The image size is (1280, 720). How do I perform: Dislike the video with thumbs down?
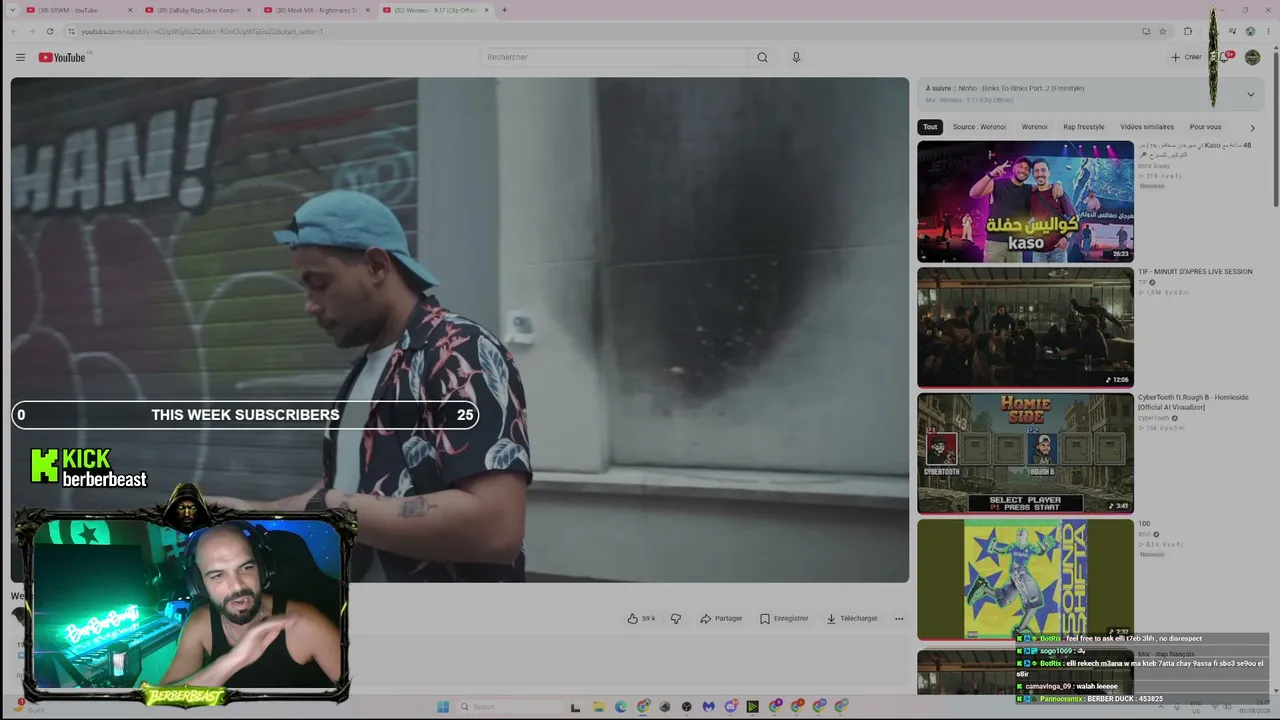[x=676, y=618]
